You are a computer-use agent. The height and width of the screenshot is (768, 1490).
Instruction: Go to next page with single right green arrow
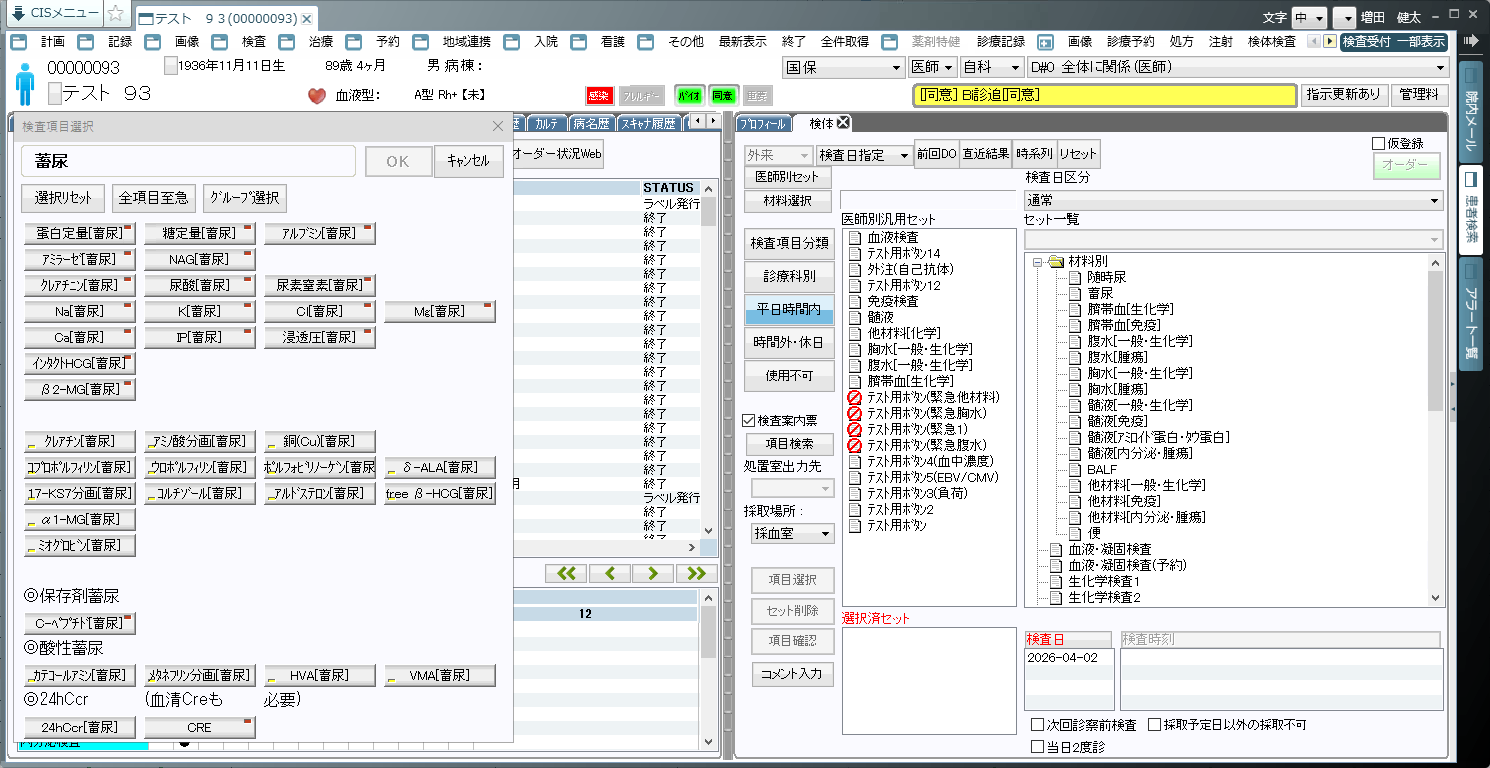click(x=652, y=573)
